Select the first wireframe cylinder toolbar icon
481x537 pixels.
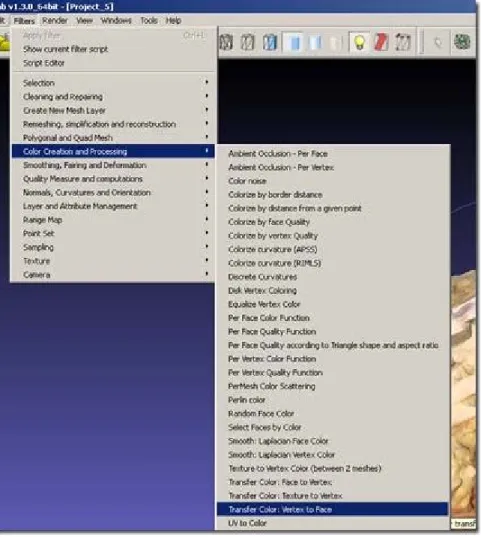pos(226,42)
